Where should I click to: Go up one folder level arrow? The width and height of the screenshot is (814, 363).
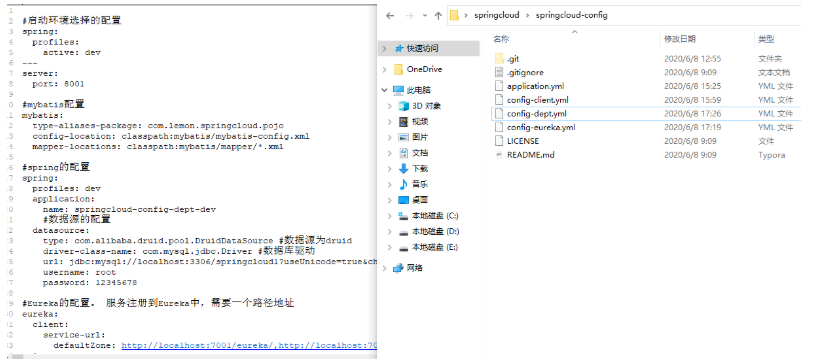tap(438, 16)
